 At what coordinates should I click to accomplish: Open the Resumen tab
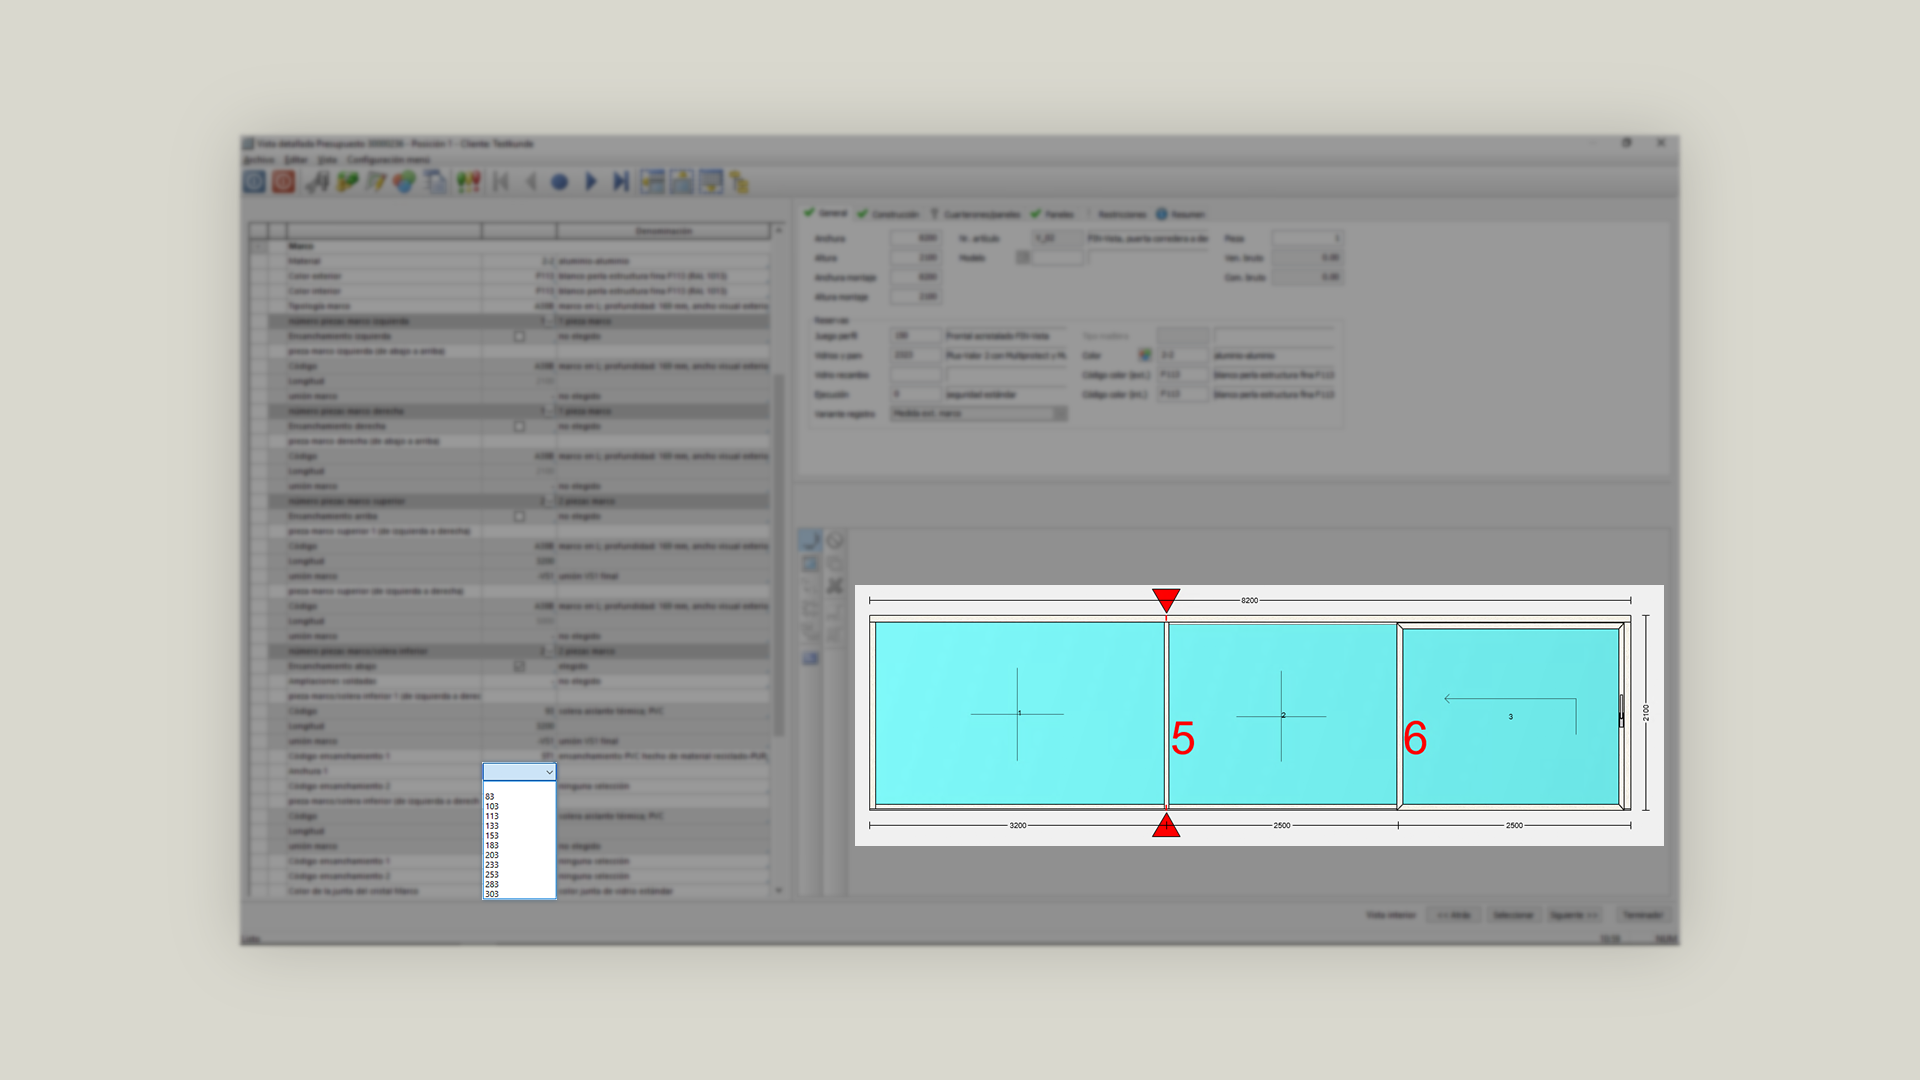[x=1181, y=214]
